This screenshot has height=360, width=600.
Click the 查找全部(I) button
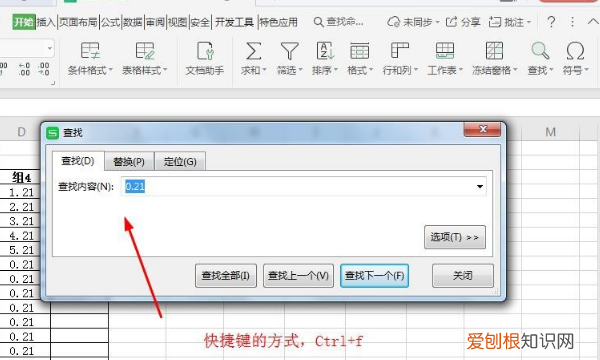[x=225, y=275]
